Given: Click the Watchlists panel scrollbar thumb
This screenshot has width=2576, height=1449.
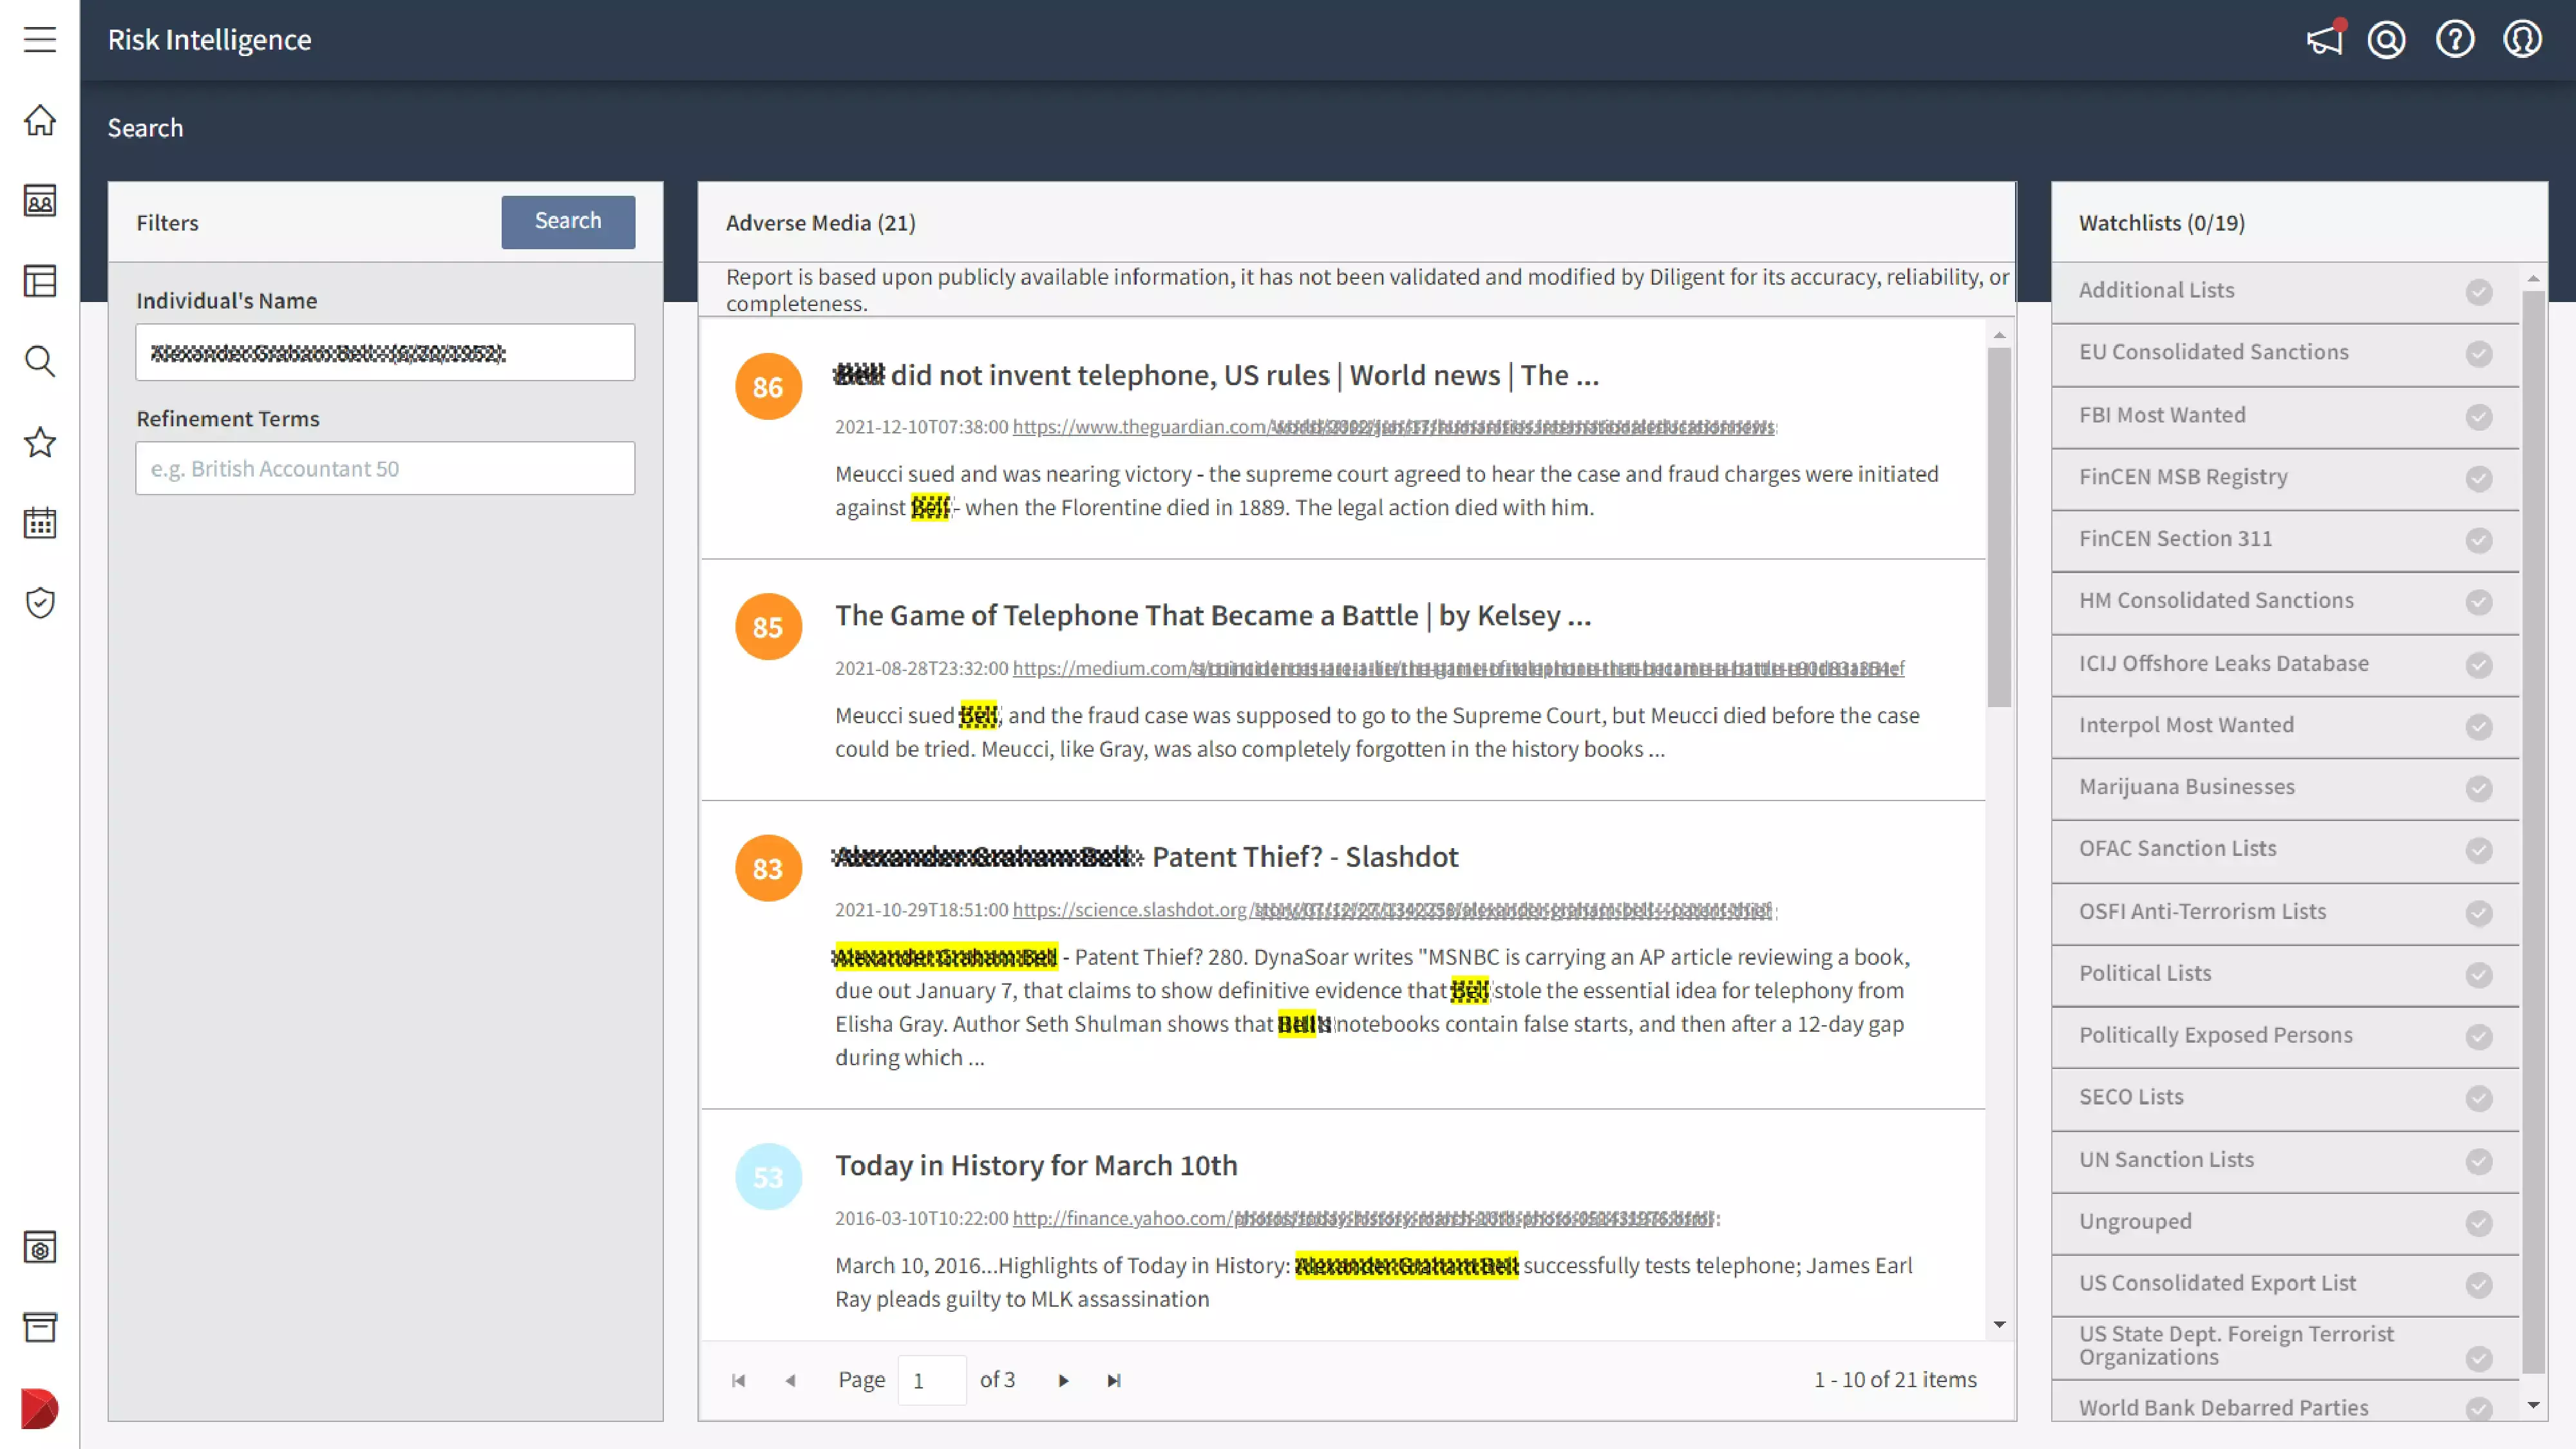Looking at the screenshot, I should 2533,832.
